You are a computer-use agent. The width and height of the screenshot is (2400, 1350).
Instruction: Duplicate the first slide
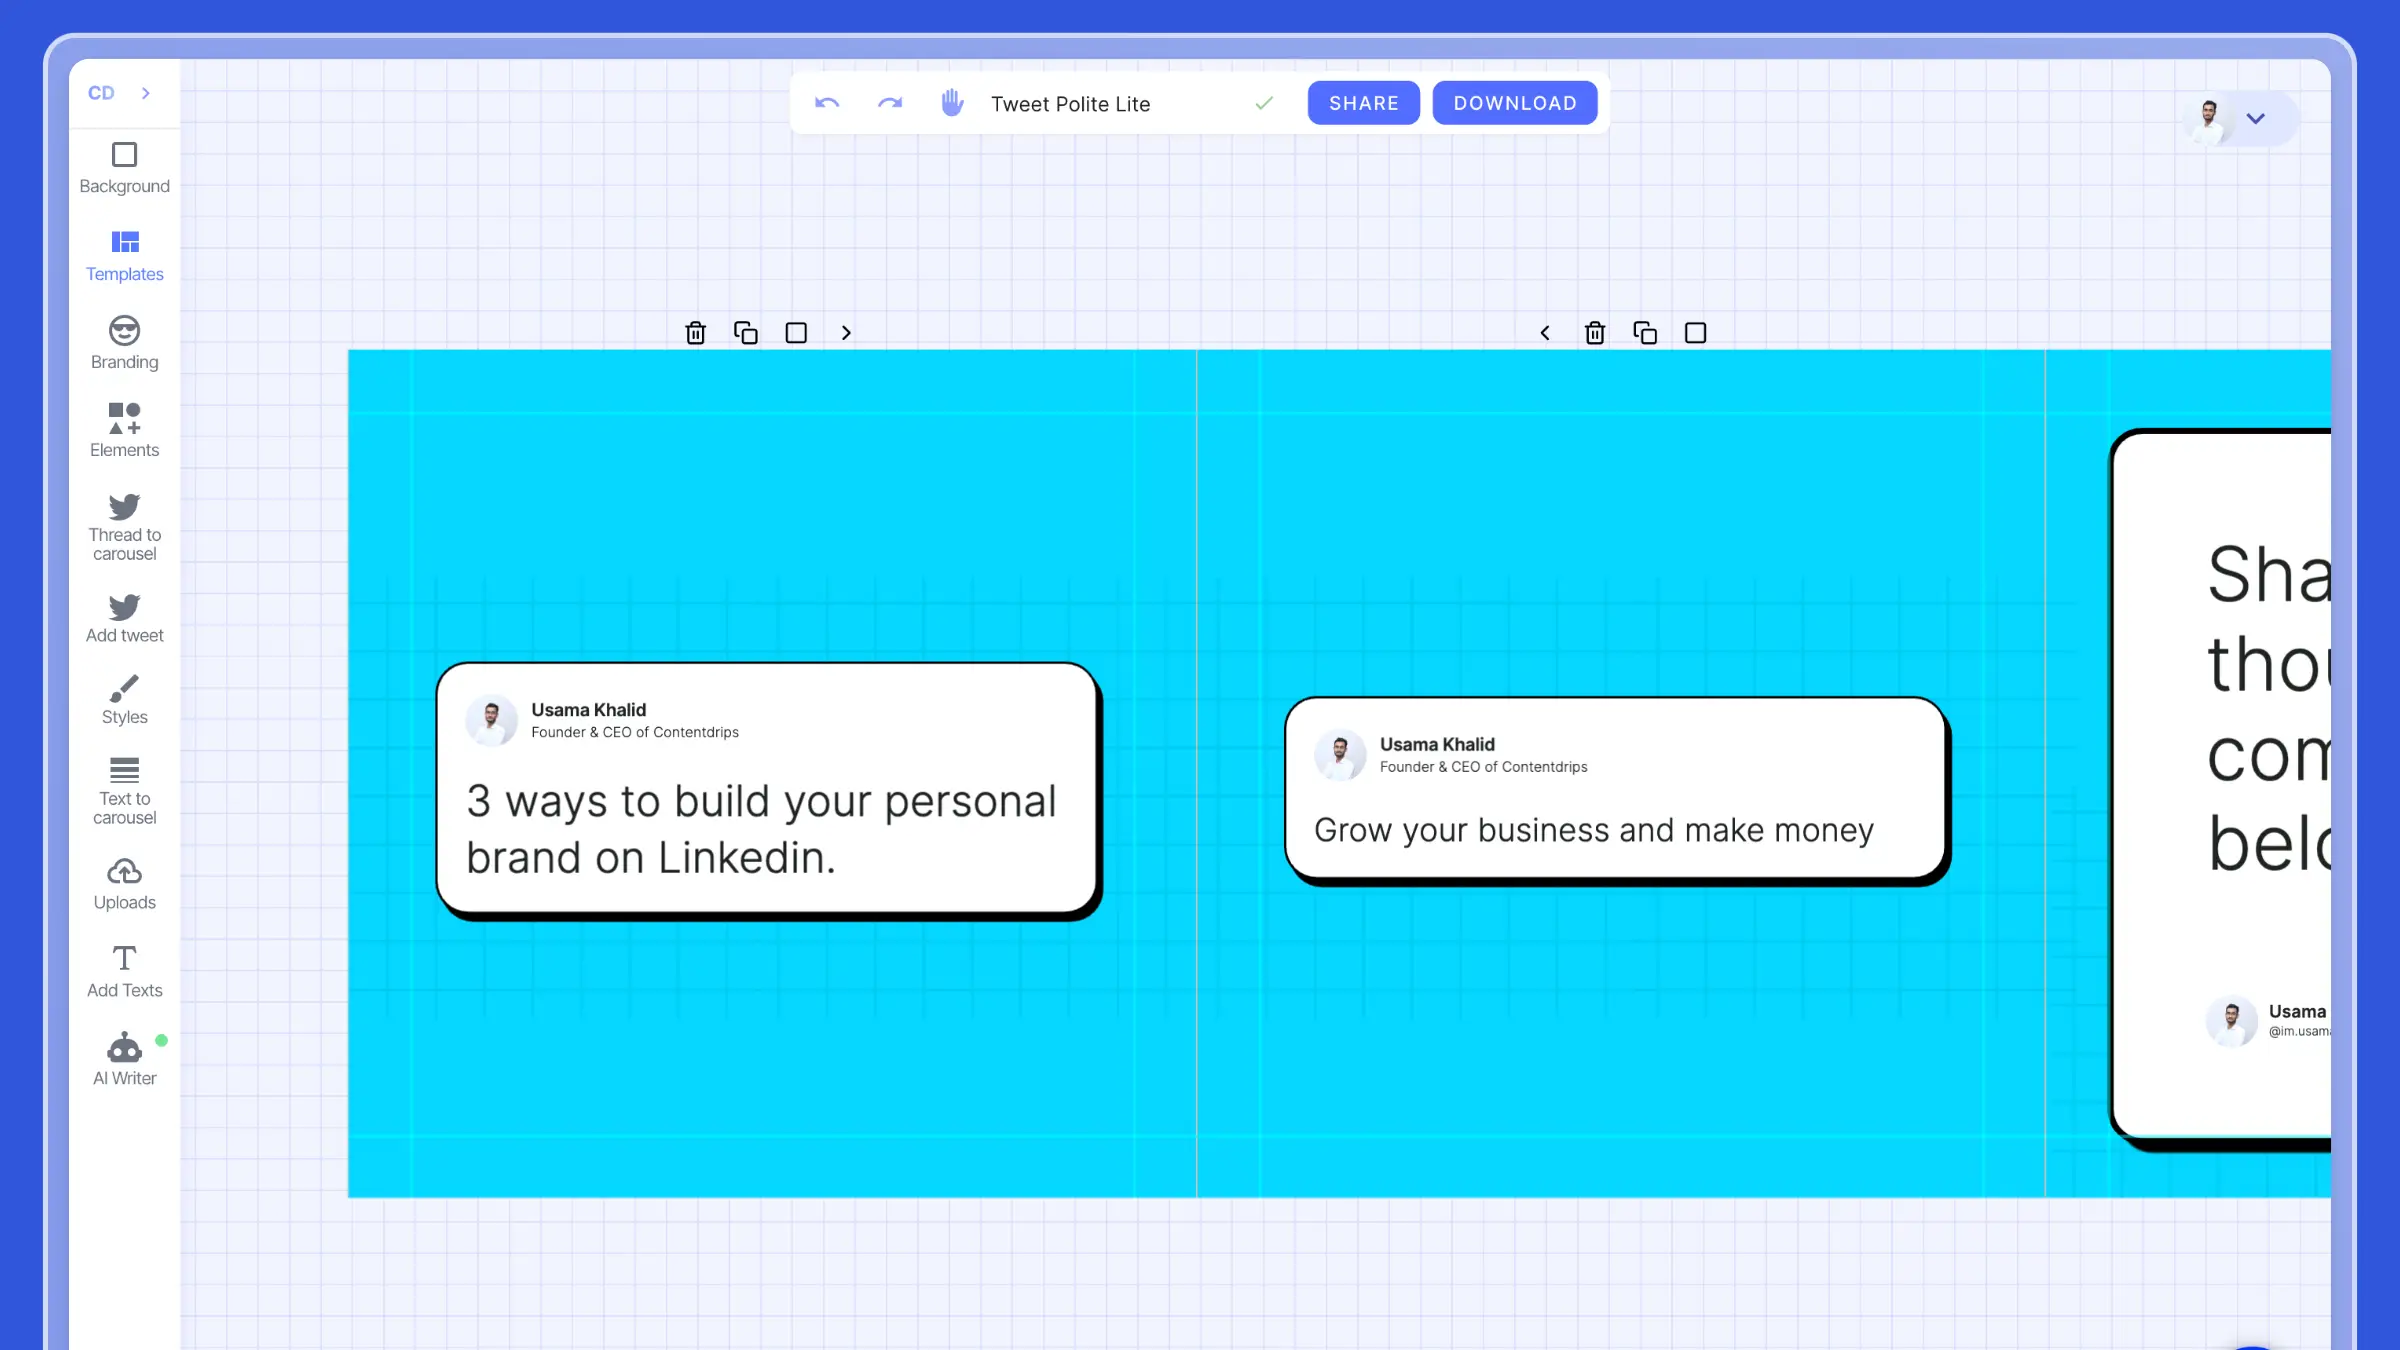746,333
